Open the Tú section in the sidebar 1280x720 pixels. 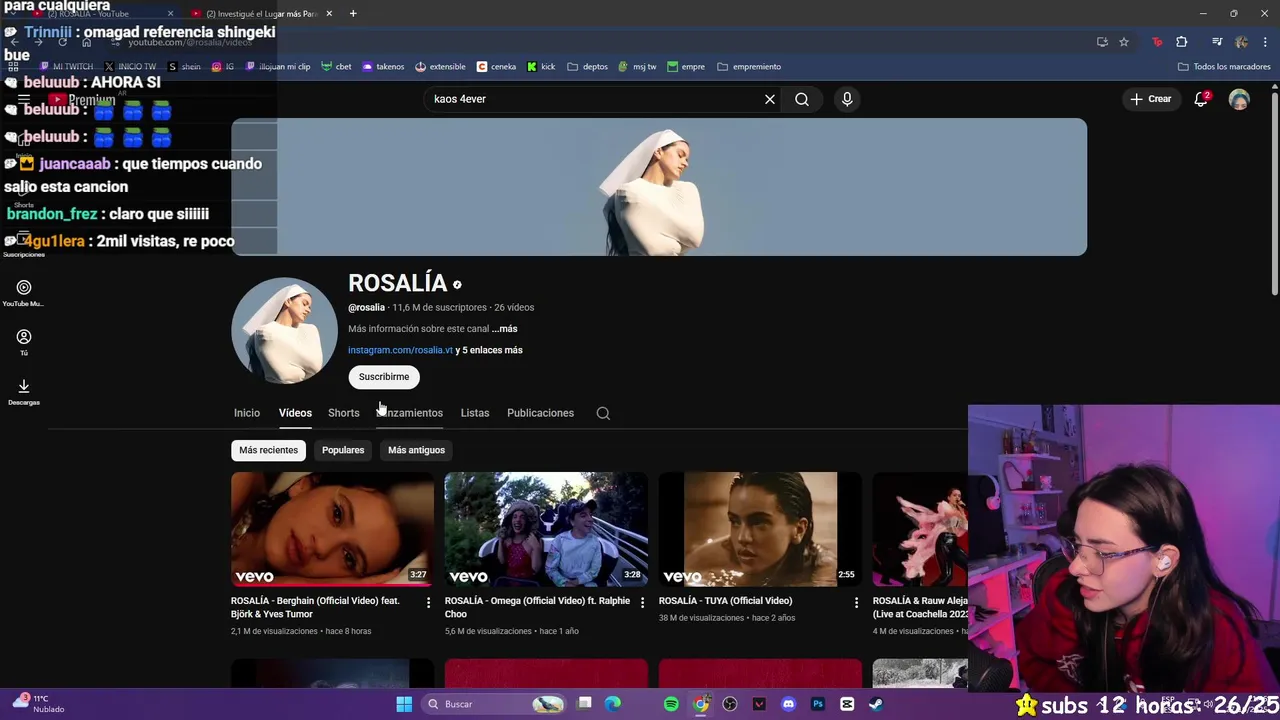(x=24, y=342)
